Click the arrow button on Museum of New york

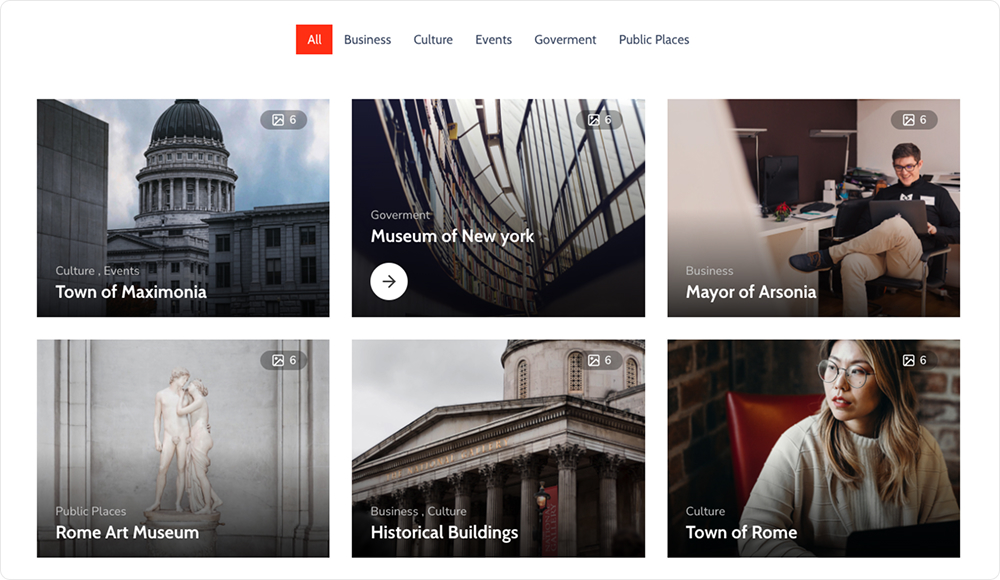[389, 281]
